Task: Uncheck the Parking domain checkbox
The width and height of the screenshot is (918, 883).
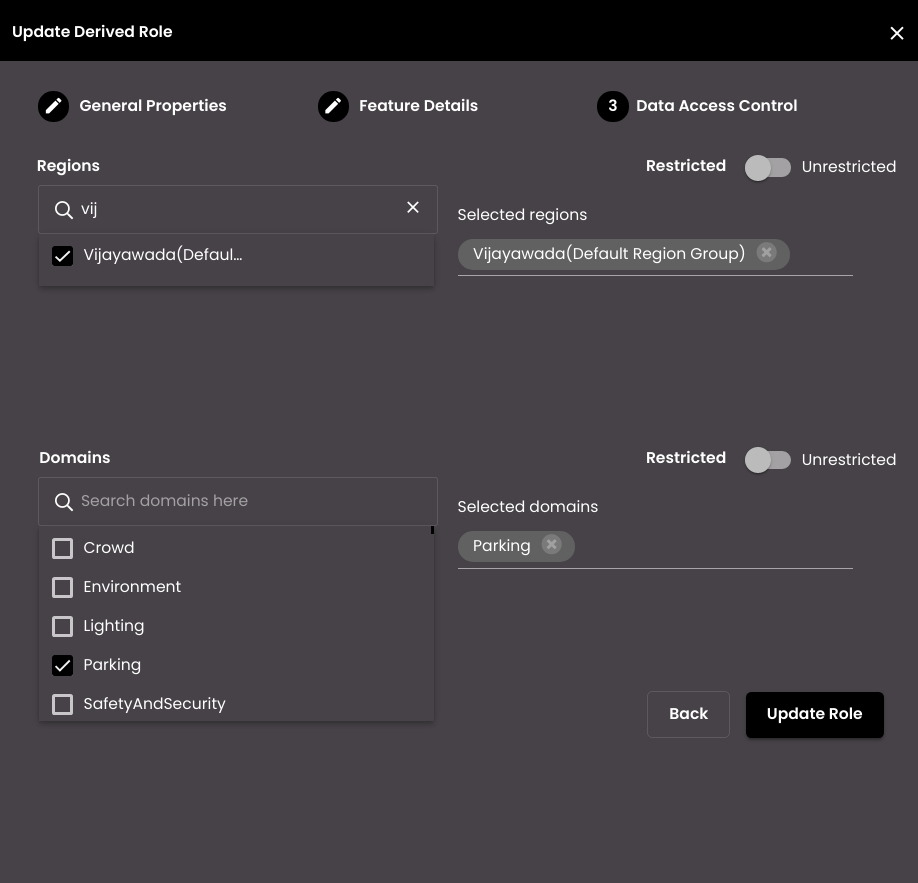Action: point(63,666)
